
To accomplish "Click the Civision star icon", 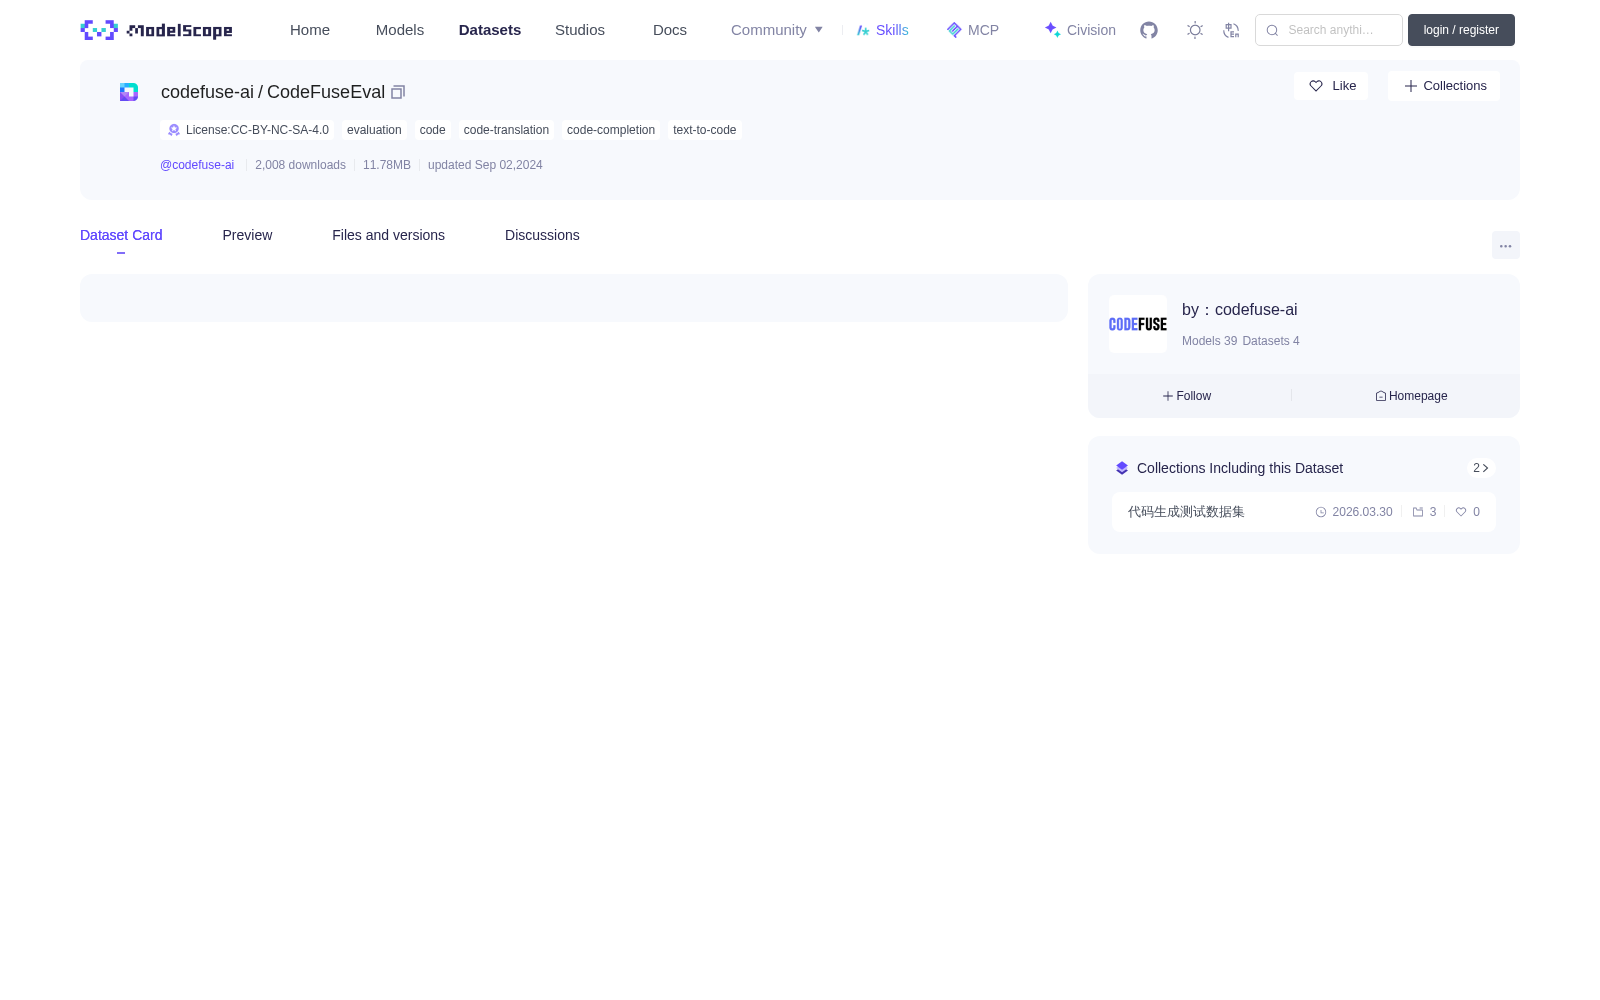I will [x=1052, y=30].
